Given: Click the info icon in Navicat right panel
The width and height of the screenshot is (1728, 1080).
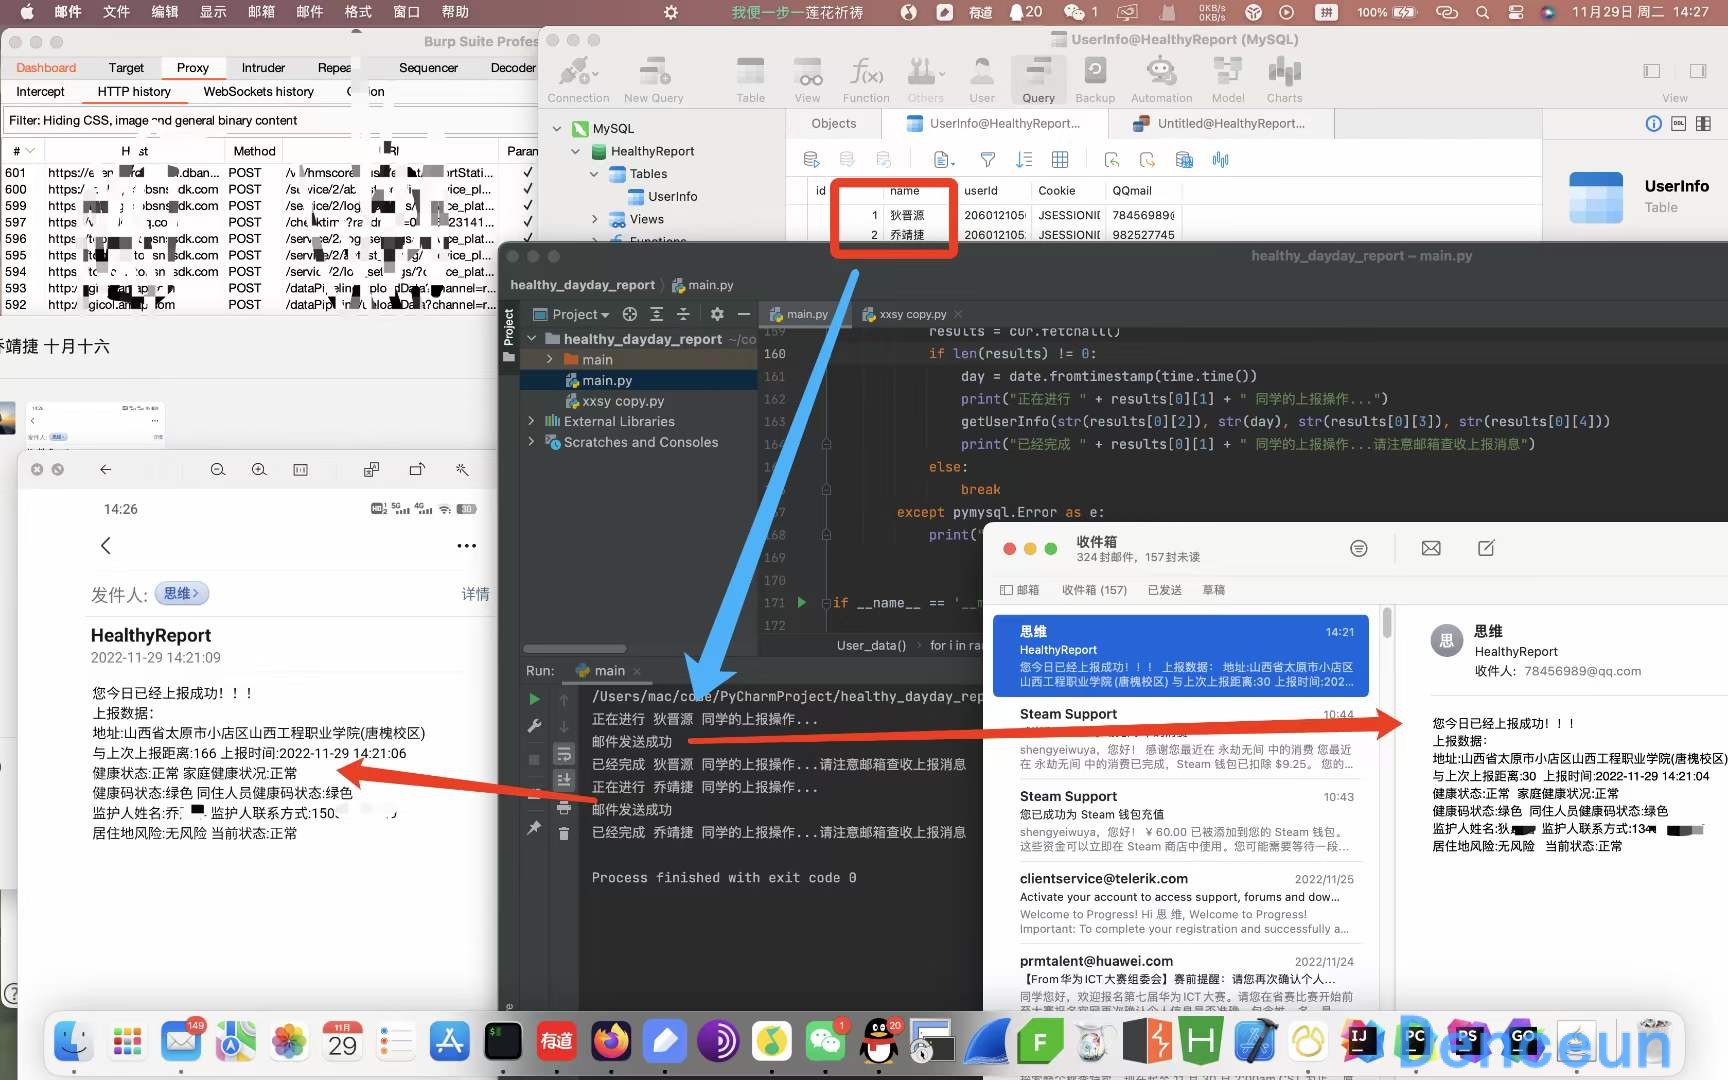Looking at the screenshot, I should 1654,123.
